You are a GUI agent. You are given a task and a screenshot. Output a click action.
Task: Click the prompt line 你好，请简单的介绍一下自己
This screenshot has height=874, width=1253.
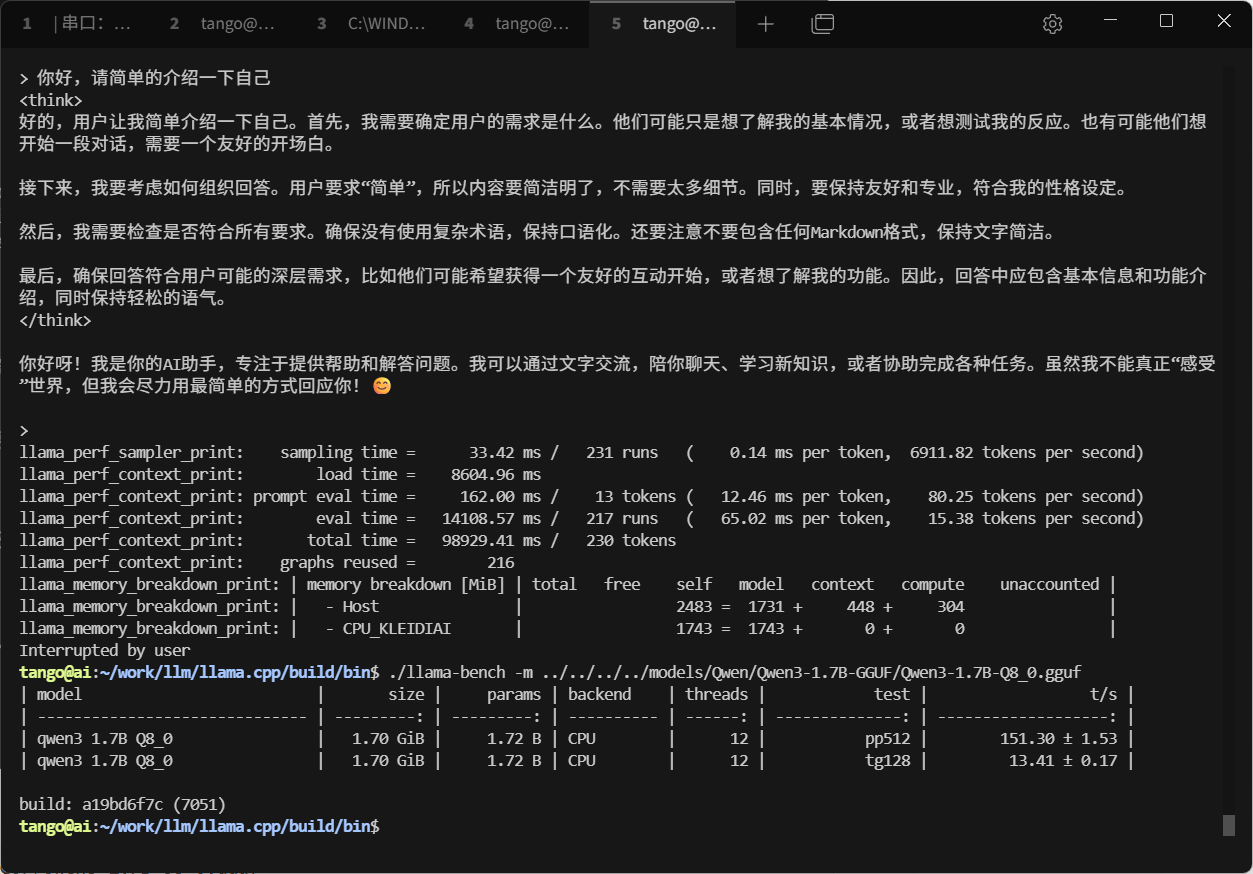coord(145,78)
